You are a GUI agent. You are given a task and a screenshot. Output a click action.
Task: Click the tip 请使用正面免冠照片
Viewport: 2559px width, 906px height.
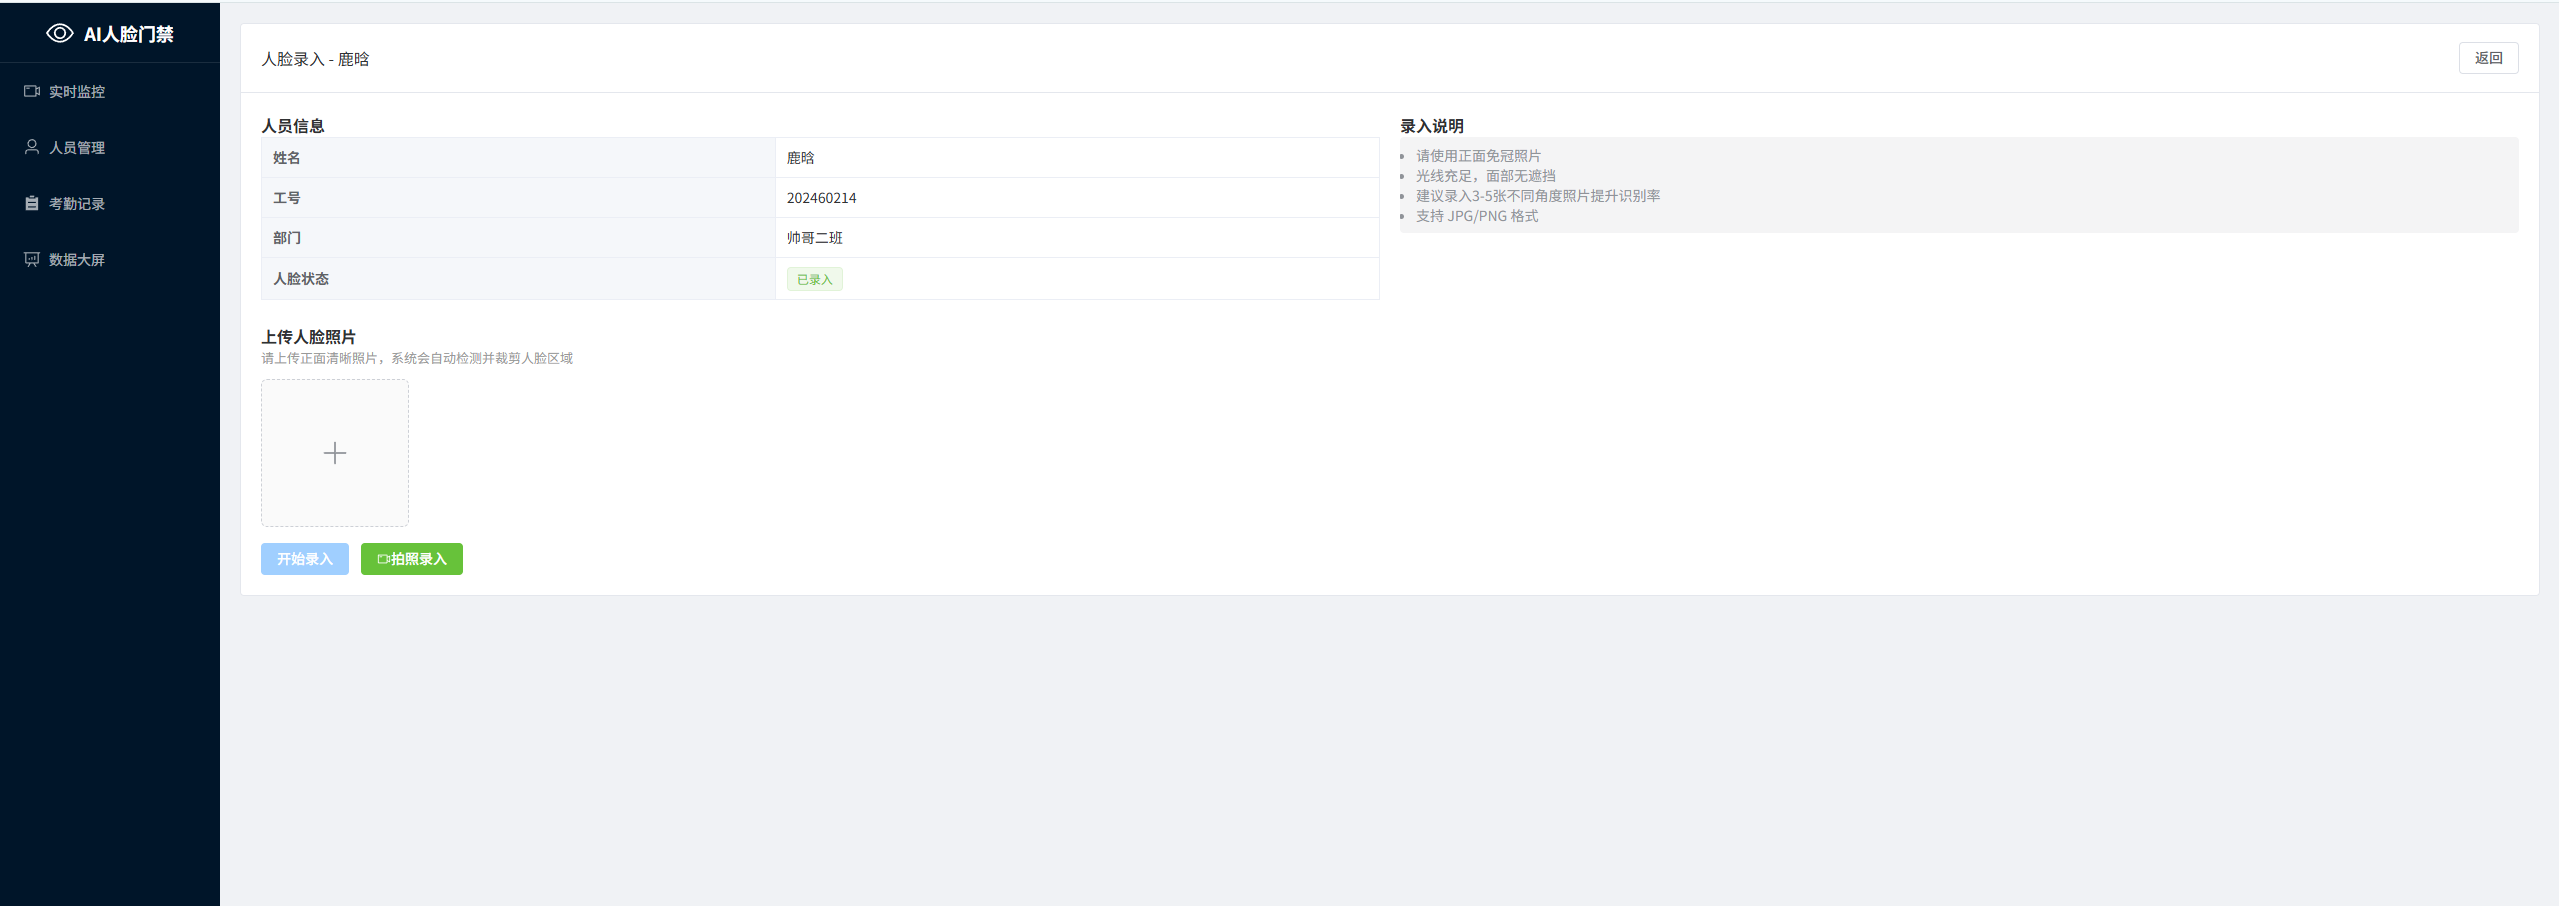coord(1478,156)
